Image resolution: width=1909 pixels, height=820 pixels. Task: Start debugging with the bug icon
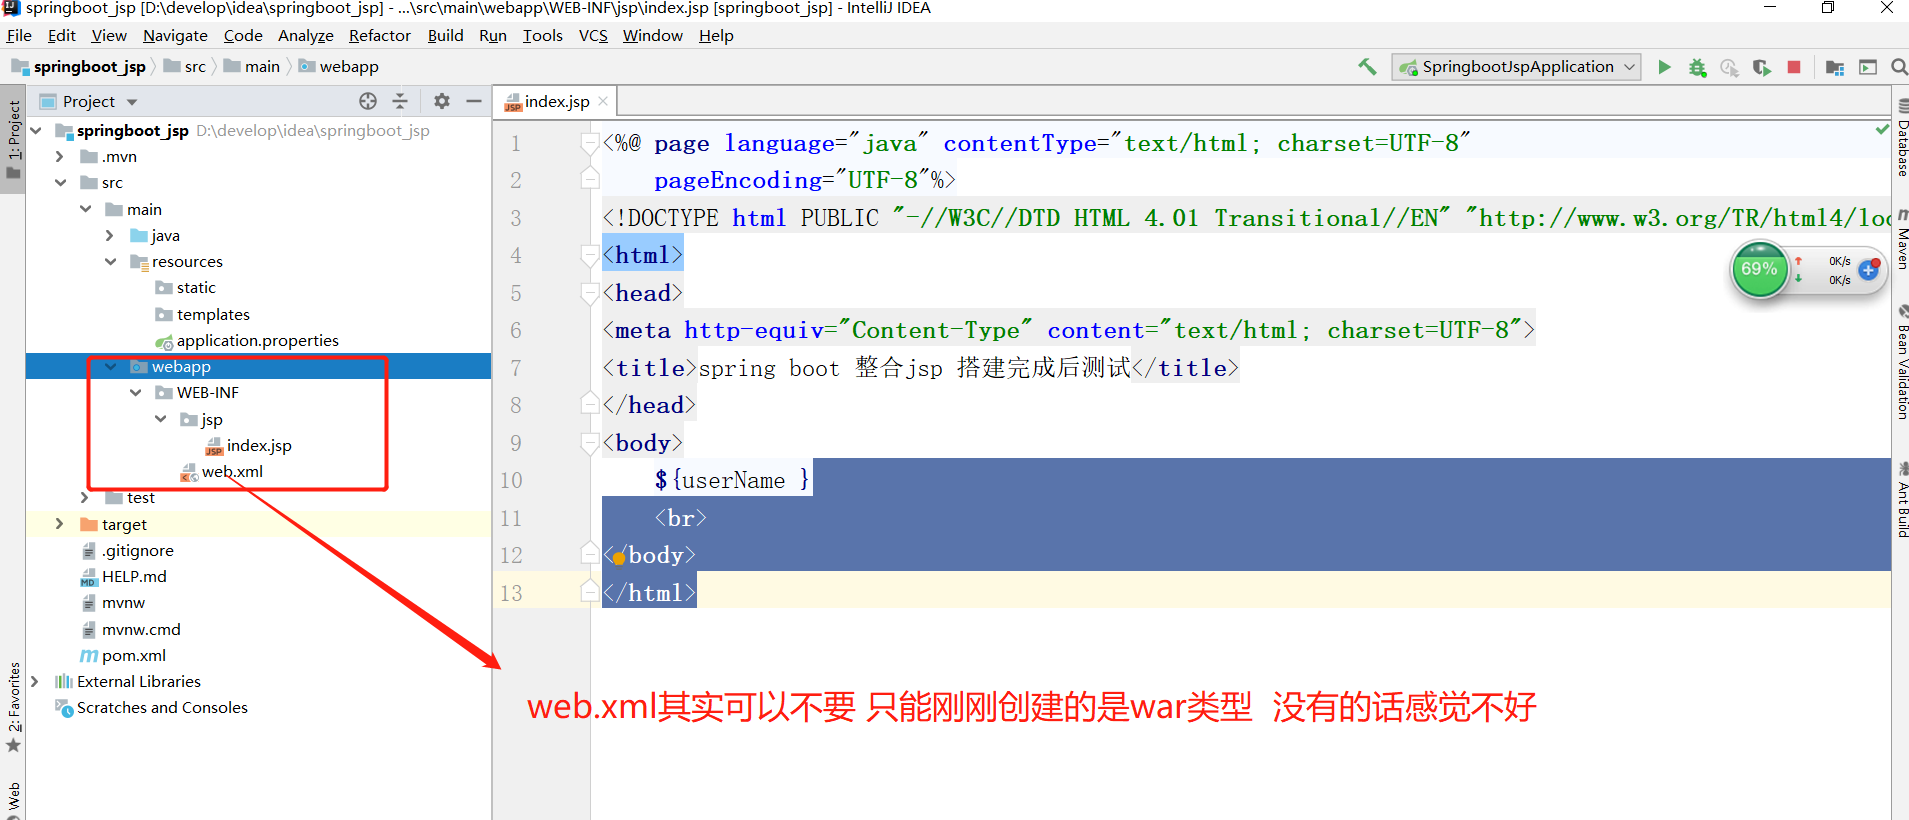point(1697,67)
